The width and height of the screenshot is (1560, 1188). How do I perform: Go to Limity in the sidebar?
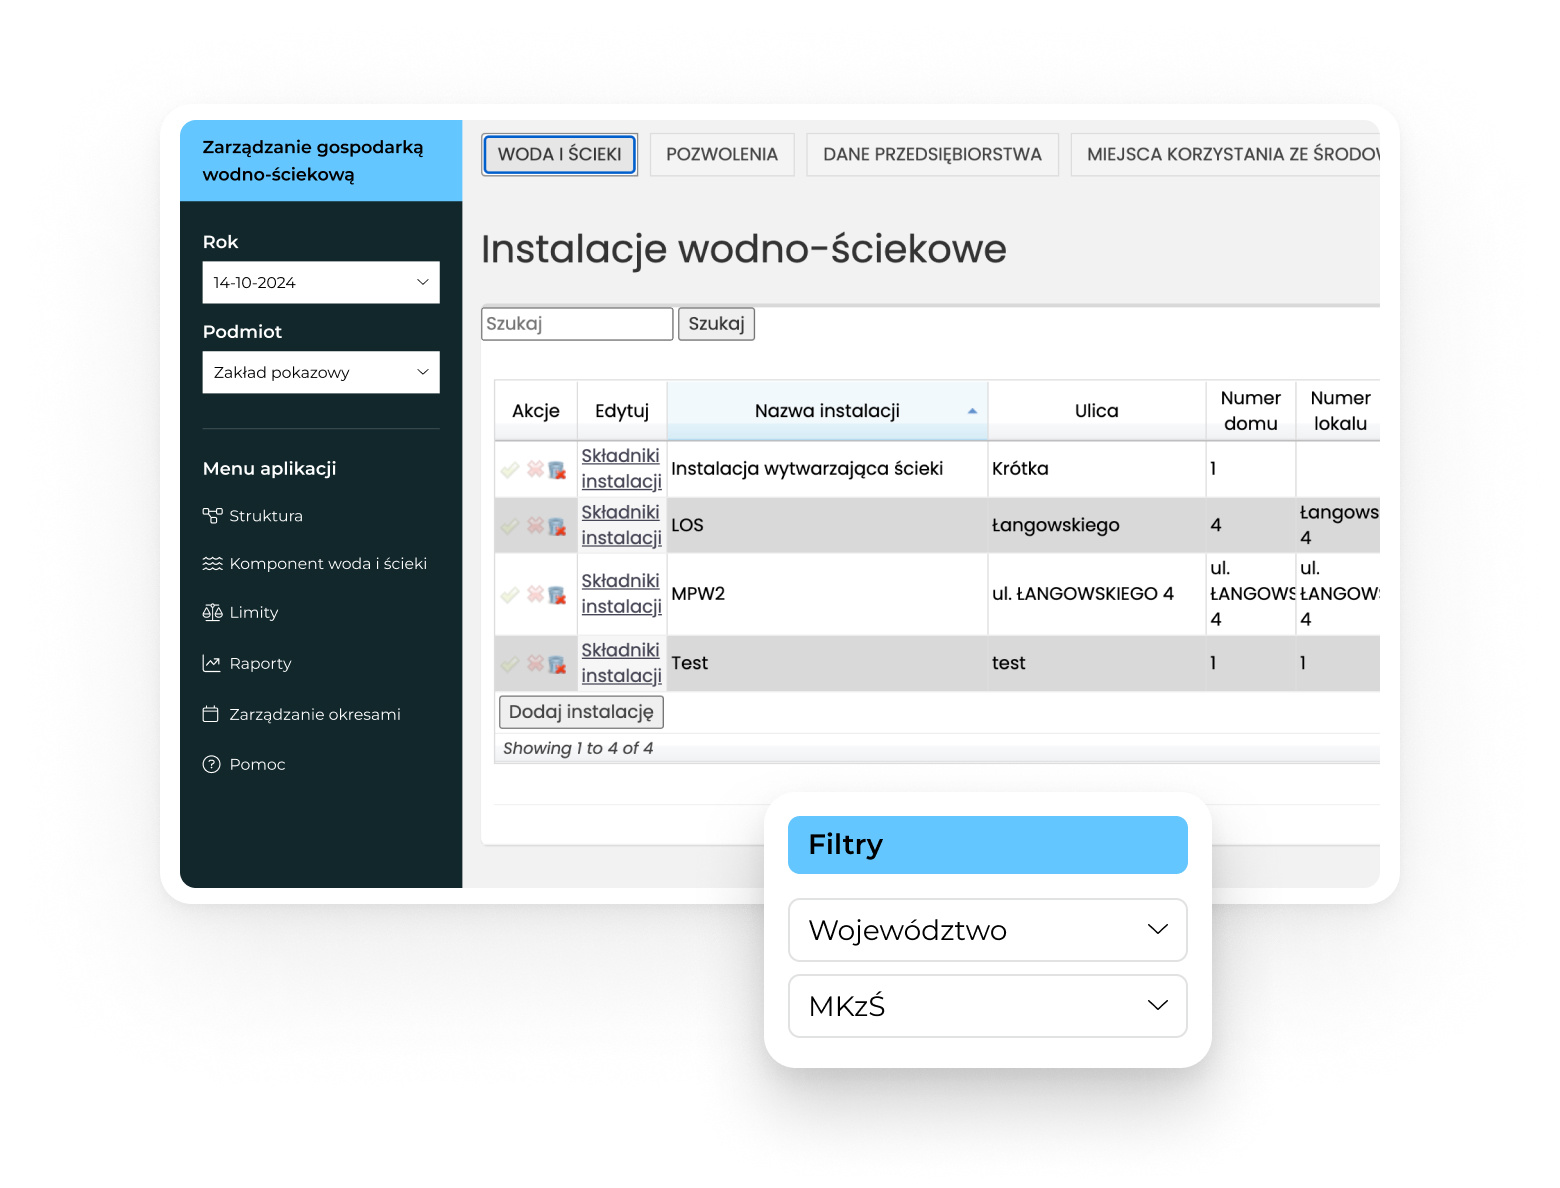253,613
